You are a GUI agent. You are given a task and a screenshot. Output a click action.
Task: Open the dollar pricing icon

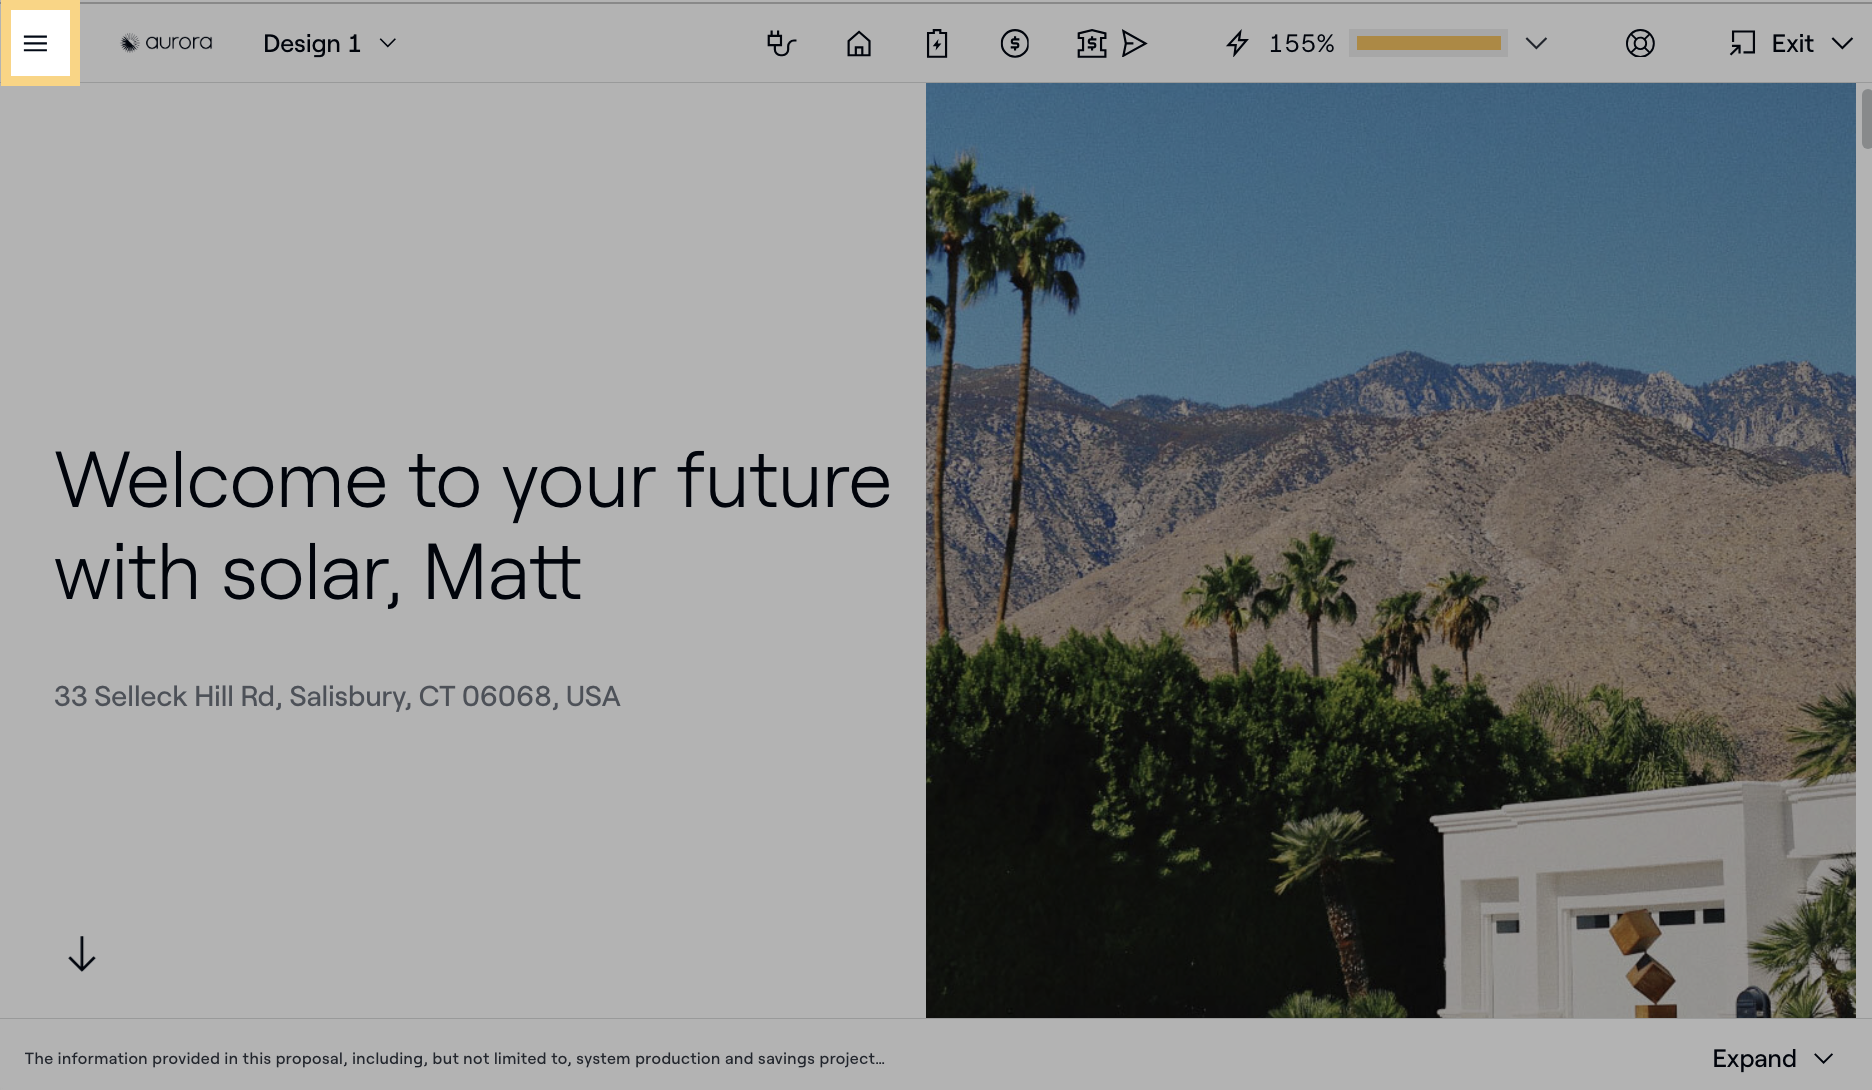[x=1014, y=43]
